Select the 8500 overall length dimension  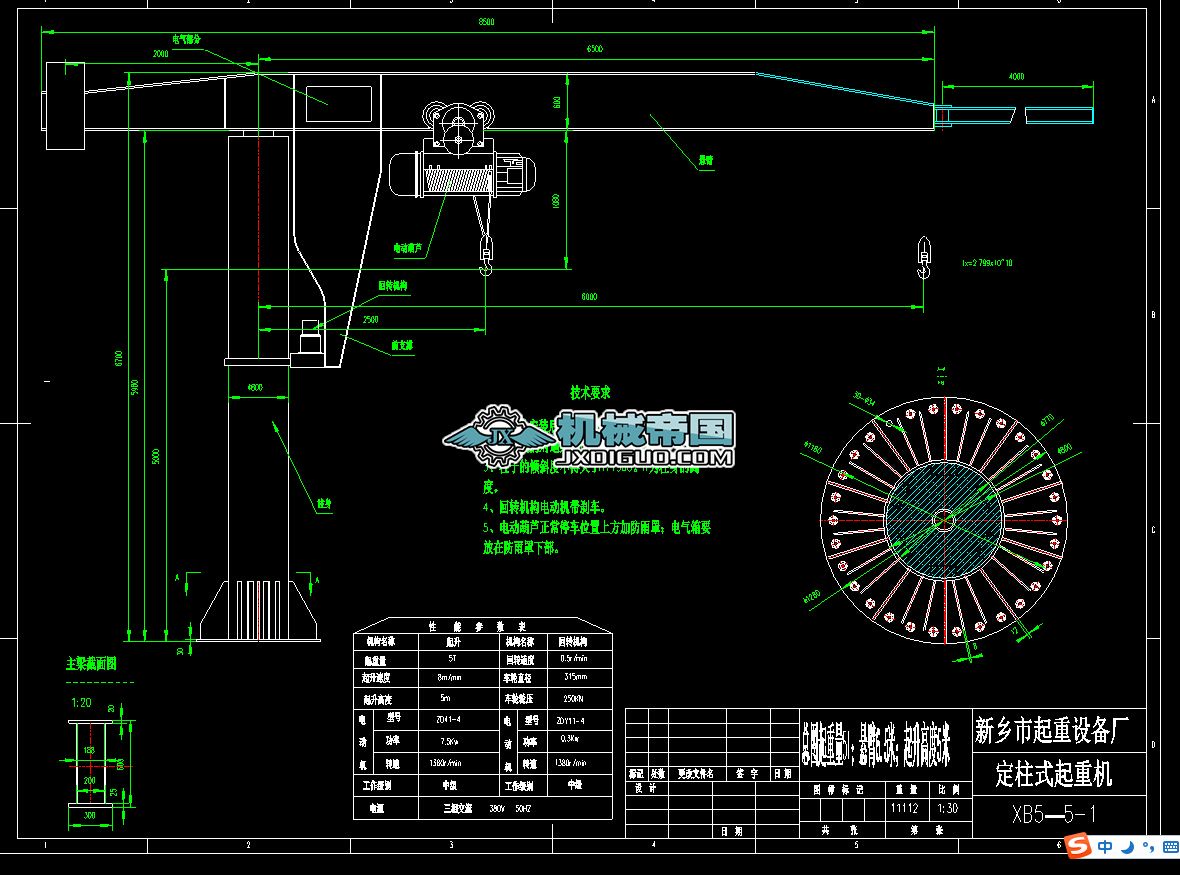[x=487, y=22]
